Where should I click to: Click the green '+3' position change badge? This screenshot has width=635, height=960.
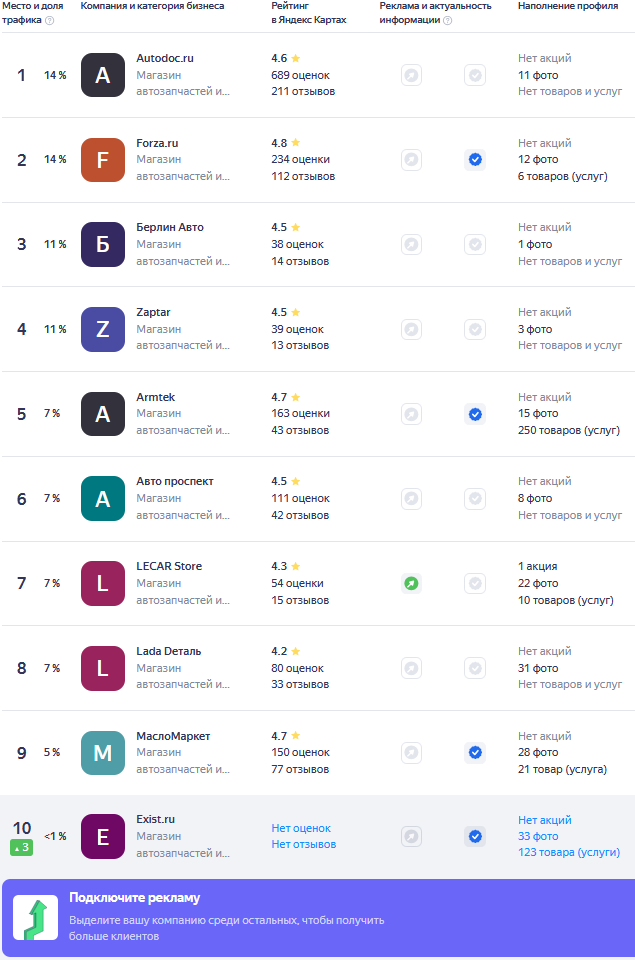(x=22, y=848)
